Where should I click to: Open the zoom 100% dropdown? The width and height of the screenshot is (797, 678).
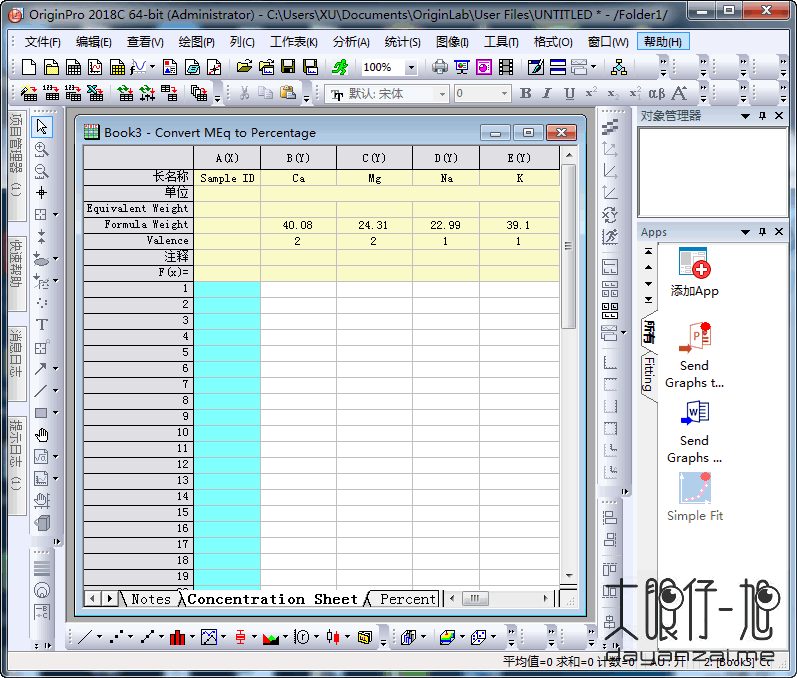411,67
